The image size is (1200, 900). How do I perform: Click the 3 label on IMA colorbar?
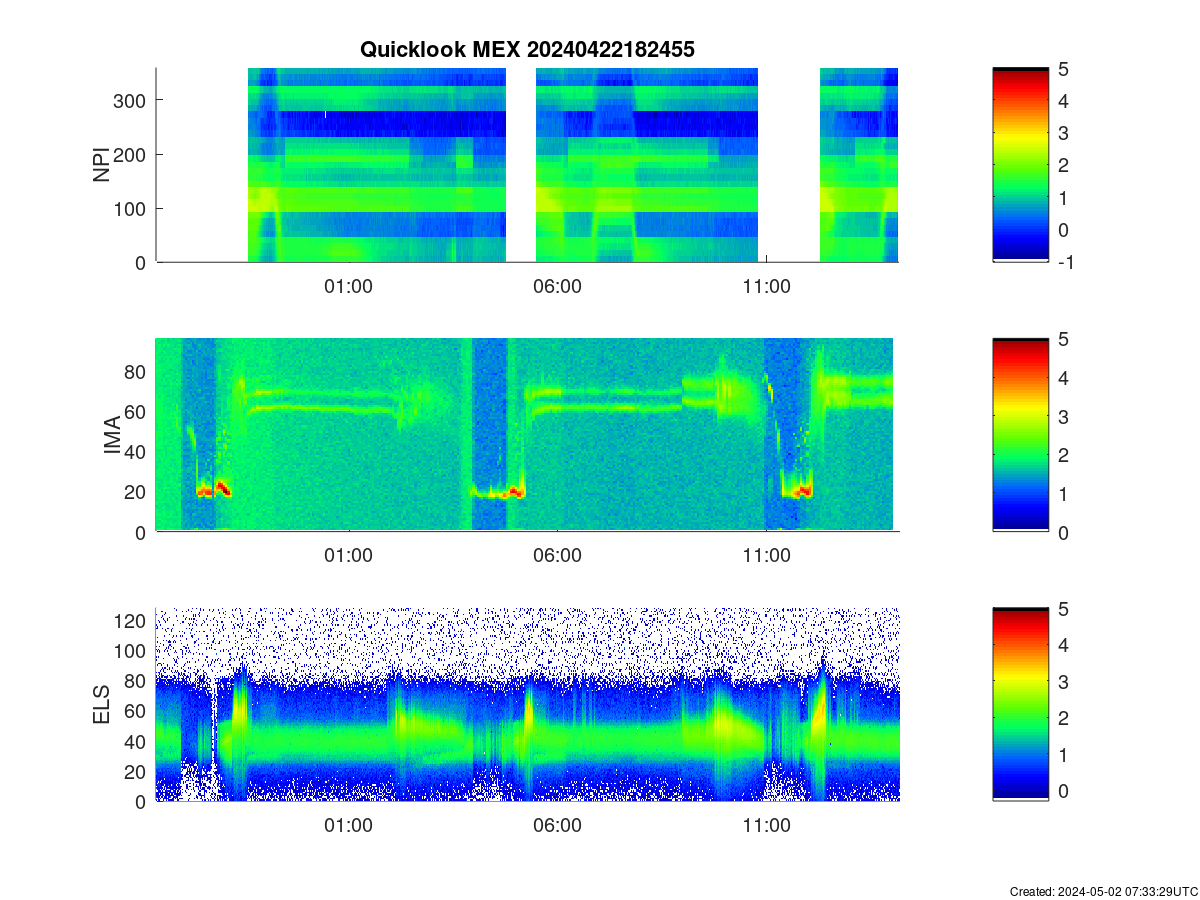(1063, 416)
